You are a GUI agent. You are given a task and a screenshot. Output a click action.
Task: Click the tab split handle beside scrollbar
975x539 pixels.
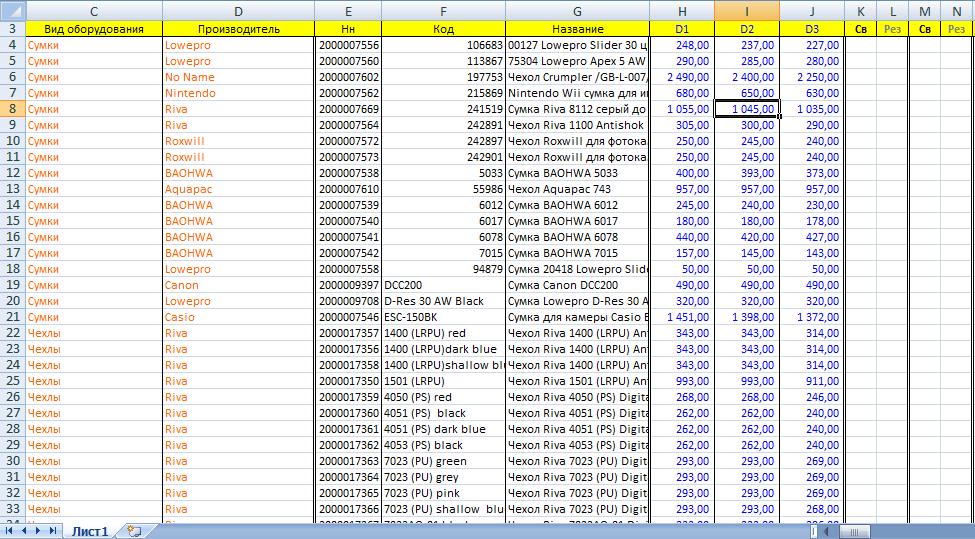click(x=813, y=532)
